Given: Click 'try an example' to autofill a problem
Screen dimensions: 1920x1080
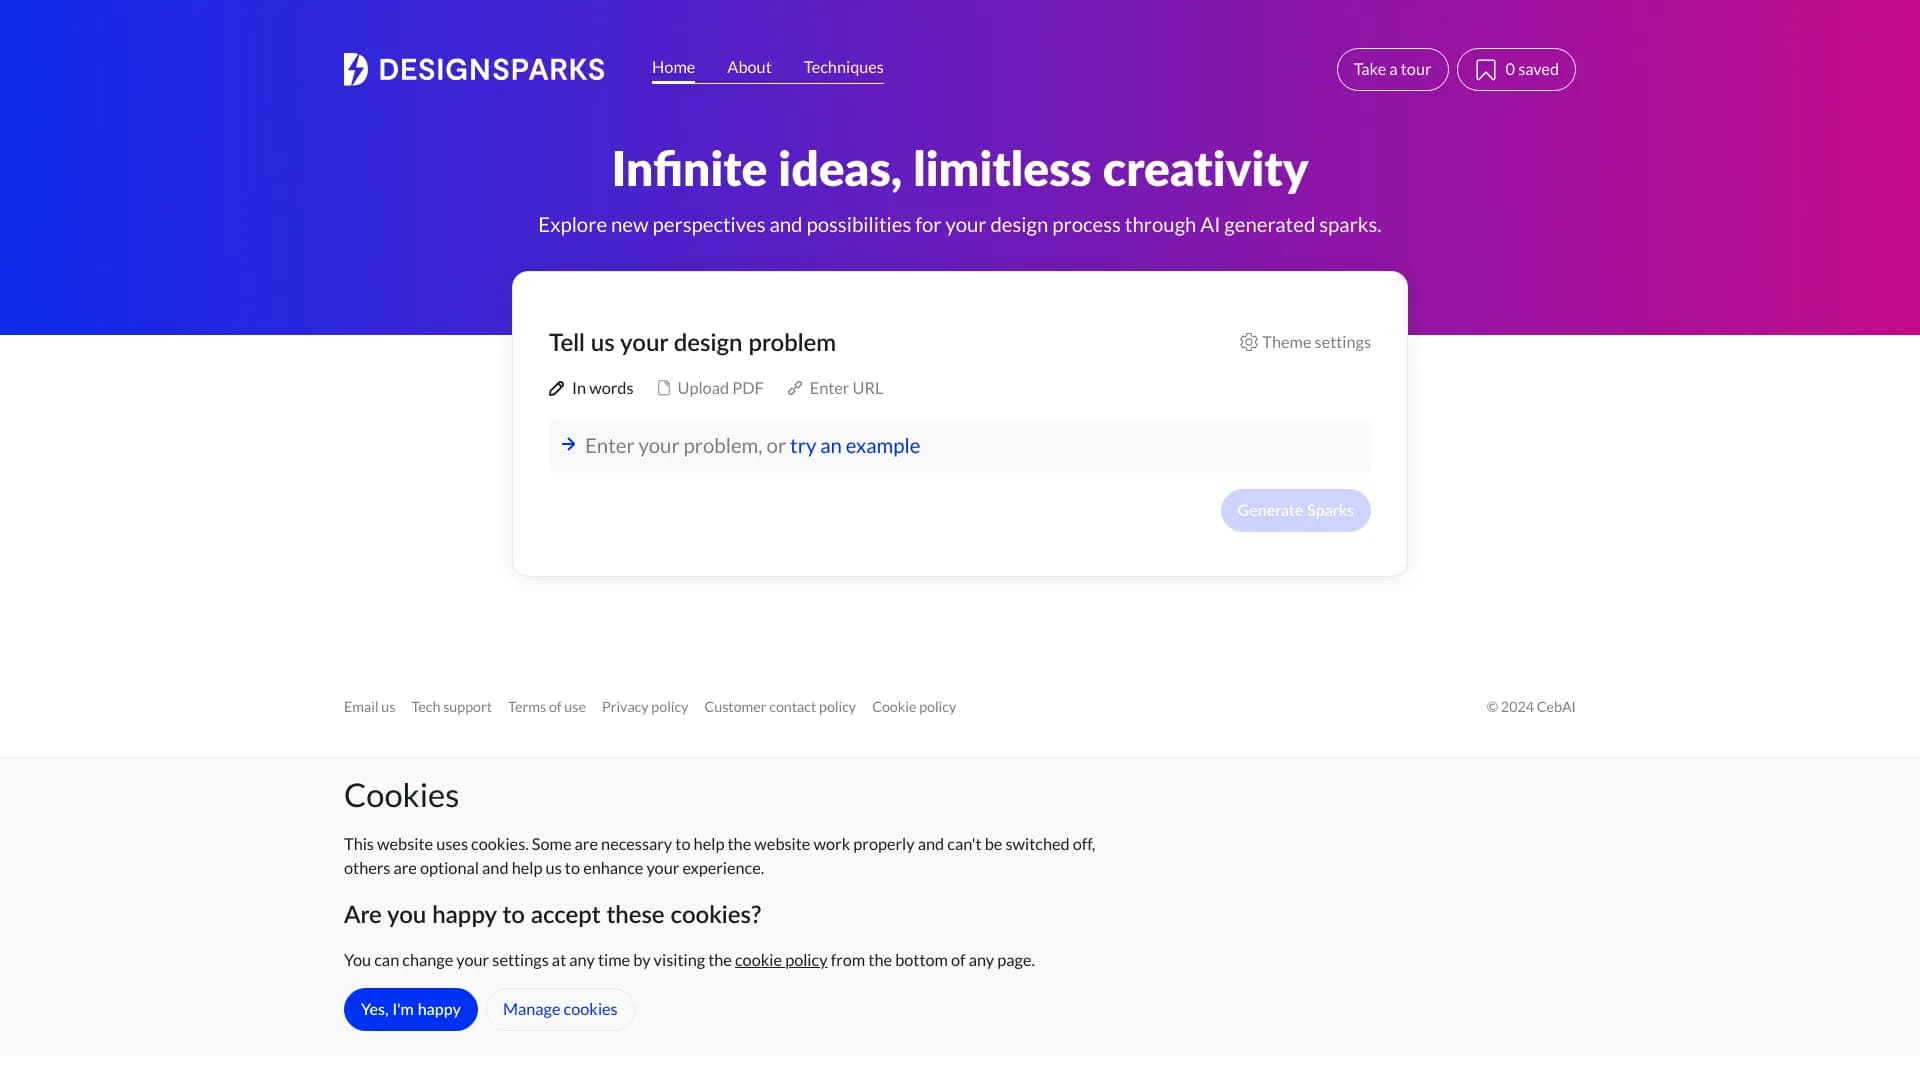Looking at the screenshot, I should [855, 446].
